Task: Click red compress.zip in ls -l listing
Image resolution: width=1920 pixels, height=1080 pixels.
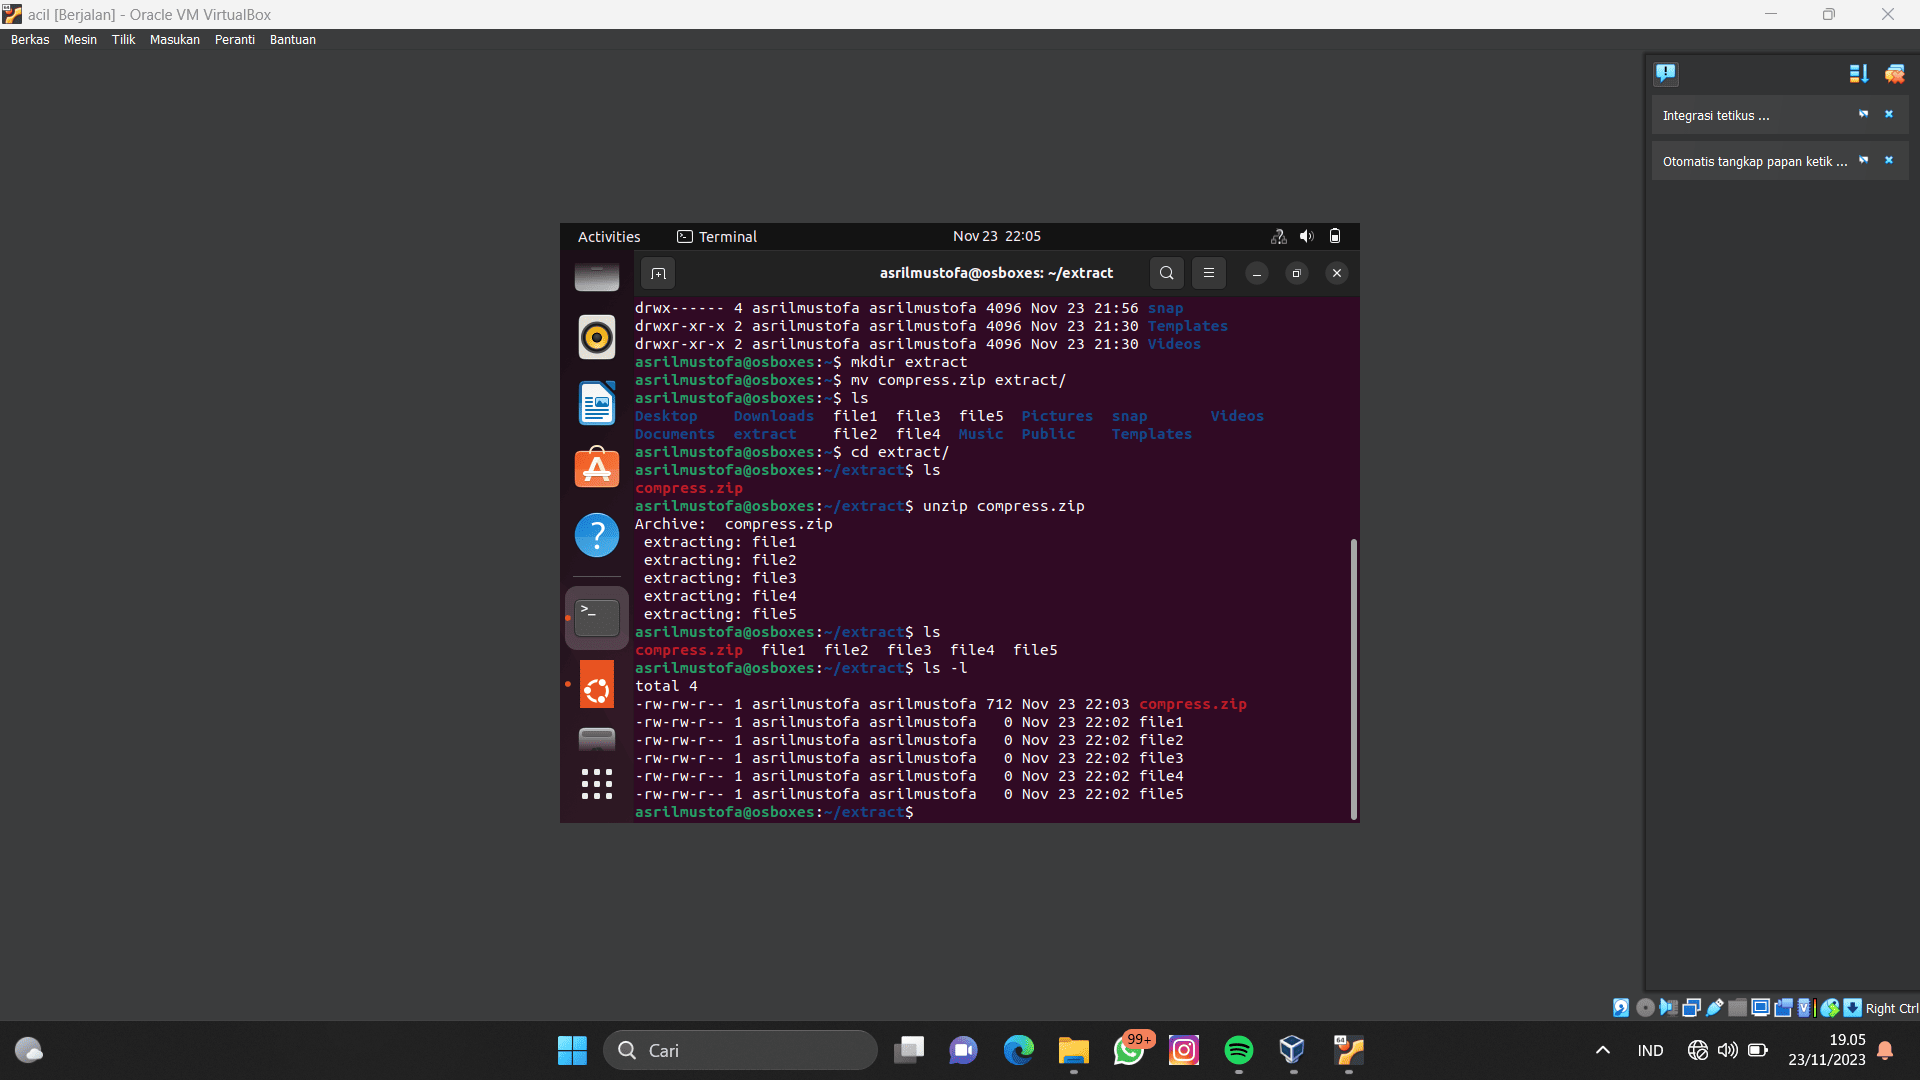Action: (x=1192, y=705)
